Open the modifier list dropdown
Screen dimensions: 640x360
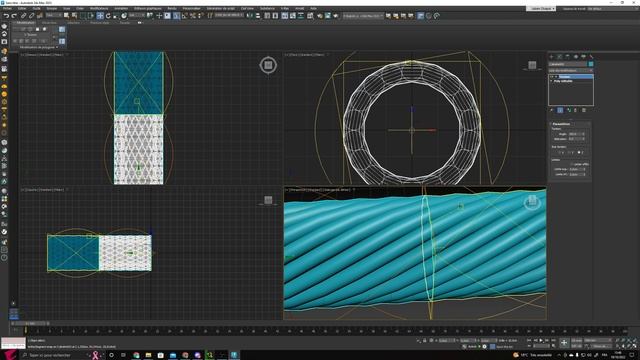pos(571,70)
